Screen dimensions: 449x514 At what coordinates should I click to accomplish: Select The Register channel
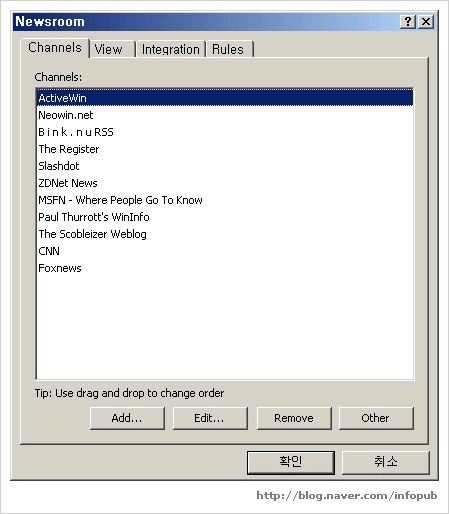(x=225, y=149)
